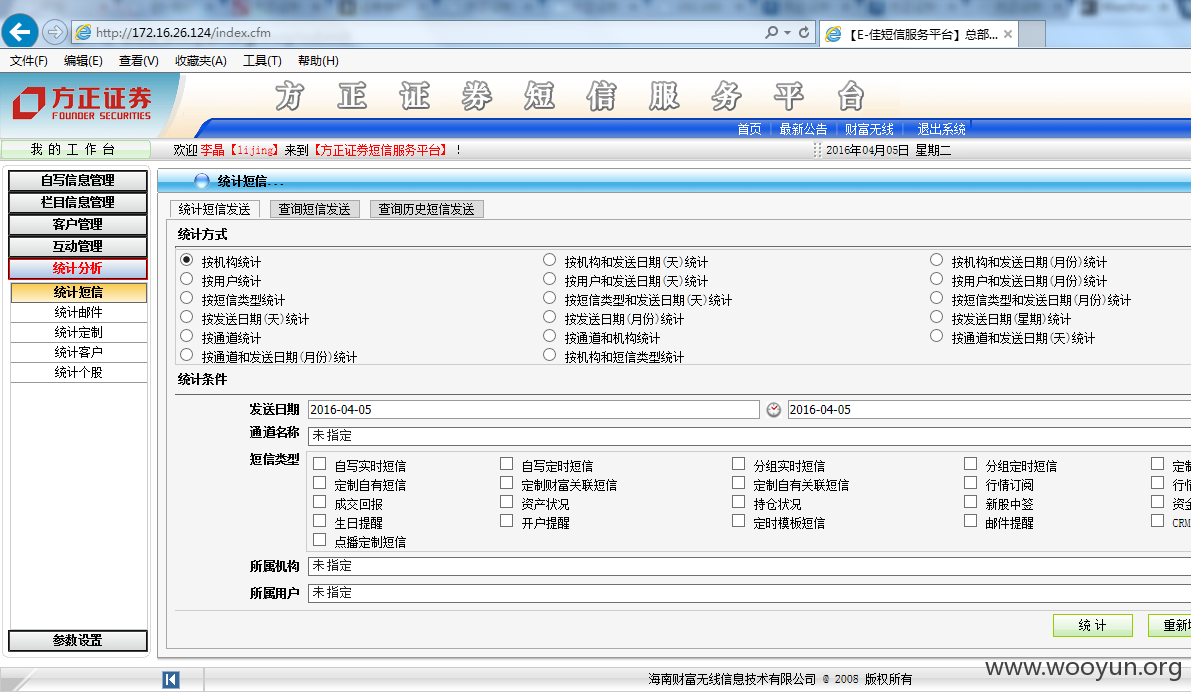Screen dimensions: 1191x696
Task: Select 按发送日期(月份)统计 radio button
Action: pyautogui.click(x=549, y=317)
